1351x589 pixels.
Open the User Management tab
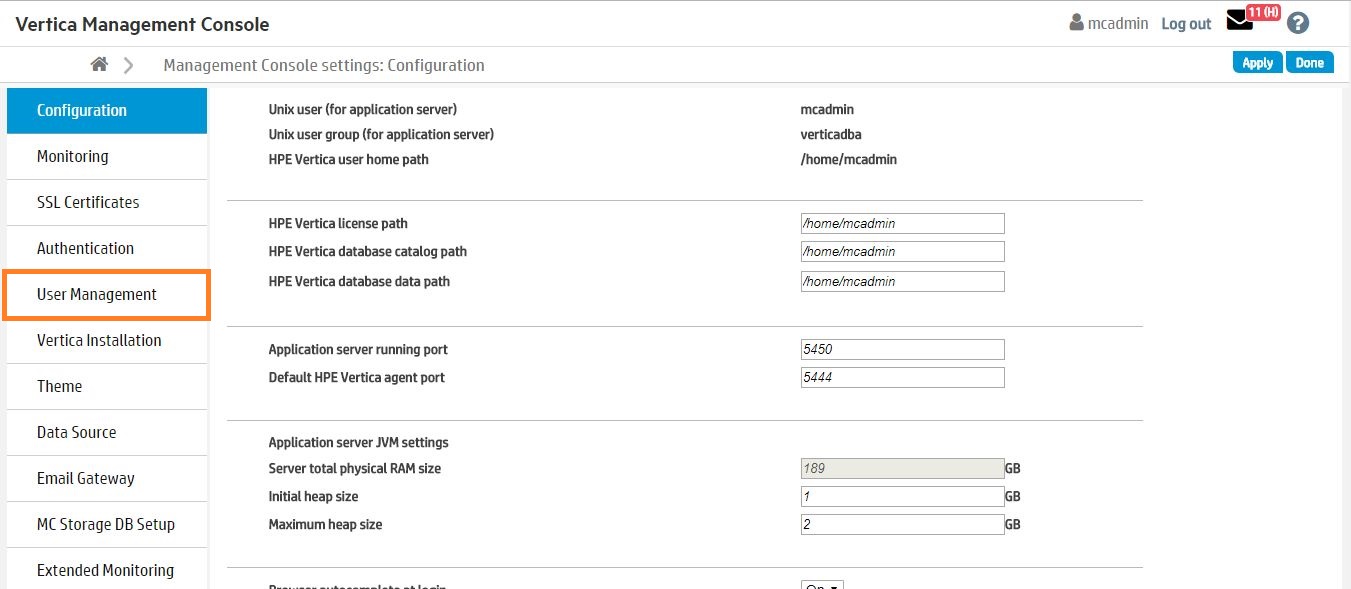click(x=106, y=295)
